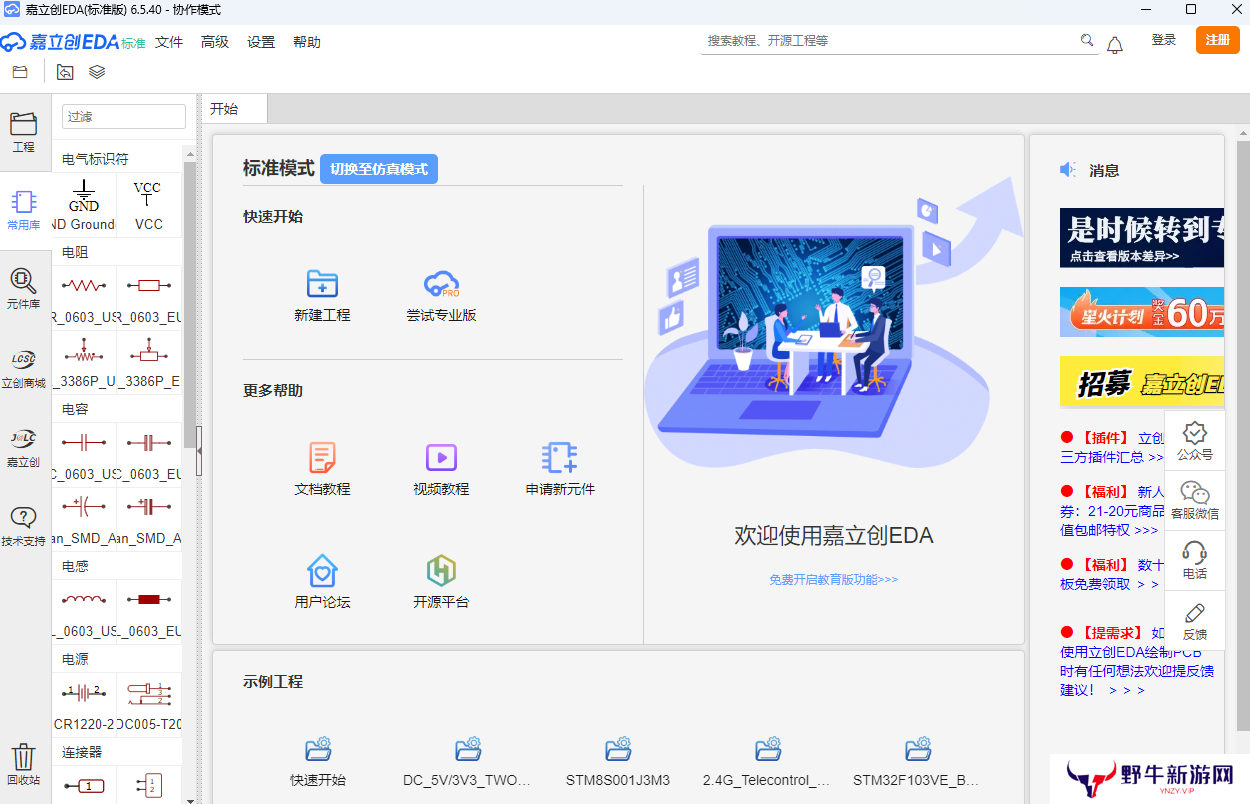Open the 客服微信 WeChat support widget
Image resolution: width=1250 pixels, height=804 pixels.
(1194, 500)
